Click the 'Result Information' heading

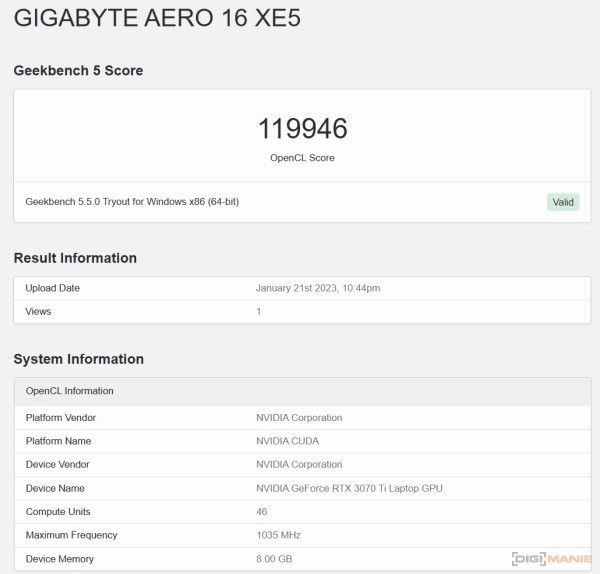pos(75,258)
